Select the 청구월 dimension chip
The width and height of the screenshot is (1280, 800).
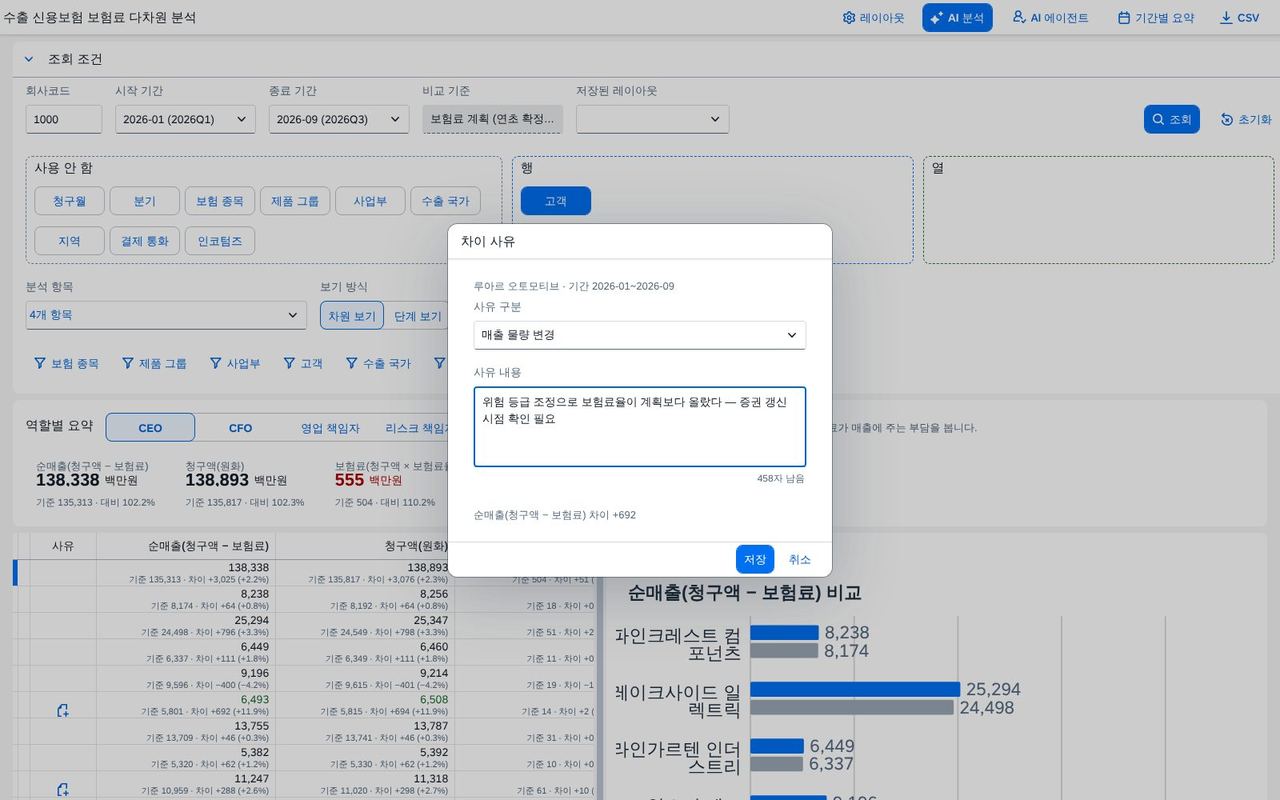pos(69,201)
